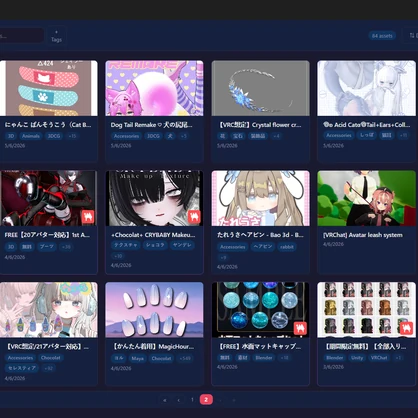This screenshot has height=418, width=418.
Task: Click the red badge icon on the FREE 20アバター thumbnail
Action: [x=88, y=217]
